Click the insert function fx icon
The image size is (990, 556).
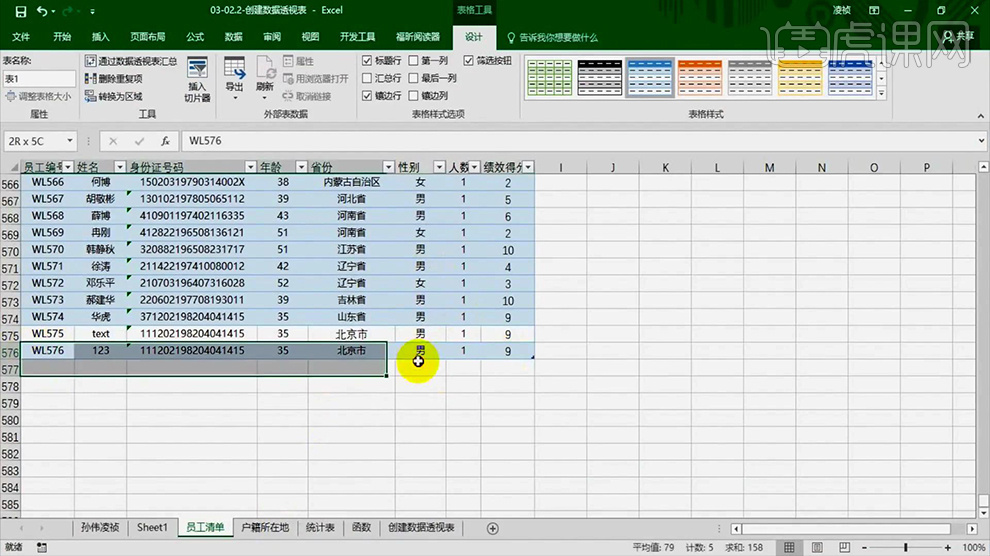(x=164, y=141)
